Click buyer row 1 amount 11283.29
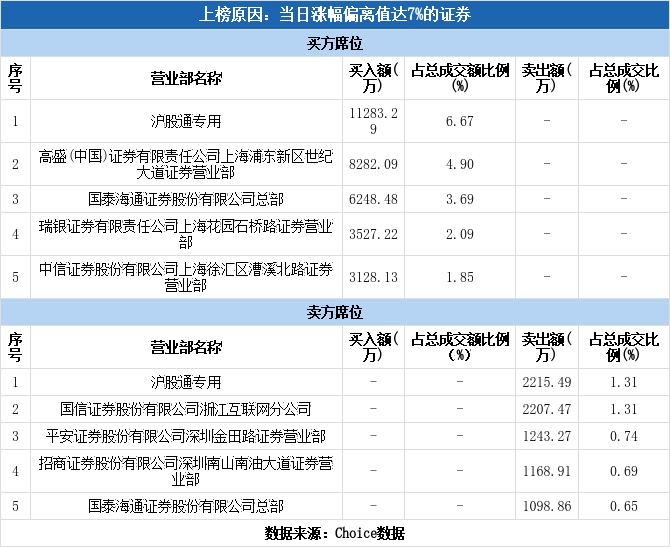Screen dimensions: 670x547 click(x=373, y=121)
